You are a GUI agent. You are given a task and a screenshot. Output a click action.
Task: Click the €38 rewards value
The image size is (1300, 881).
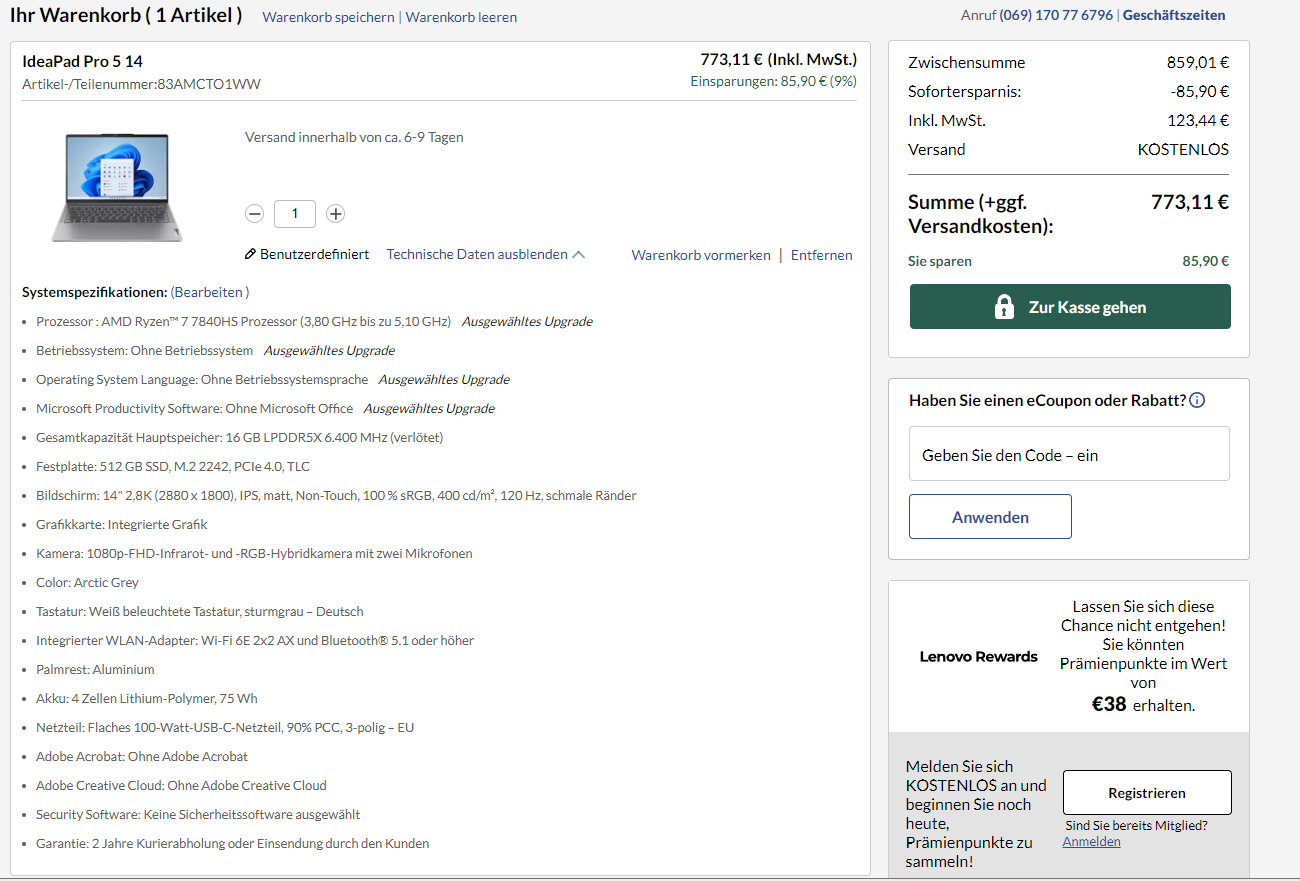[1109, 704]
